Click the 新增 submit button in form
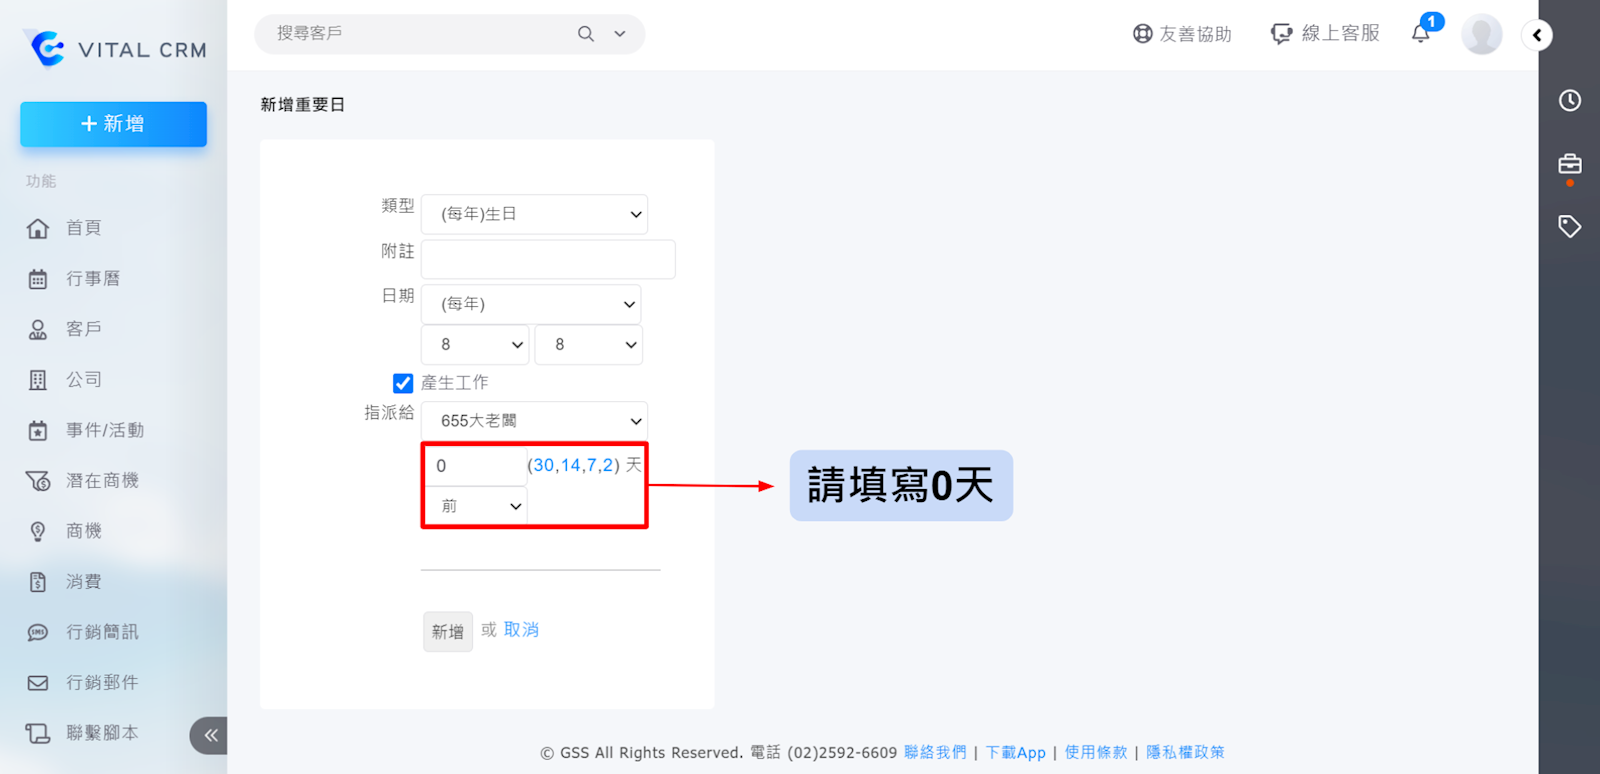This screenshot has width=1600, height=774. coord(447,632)
